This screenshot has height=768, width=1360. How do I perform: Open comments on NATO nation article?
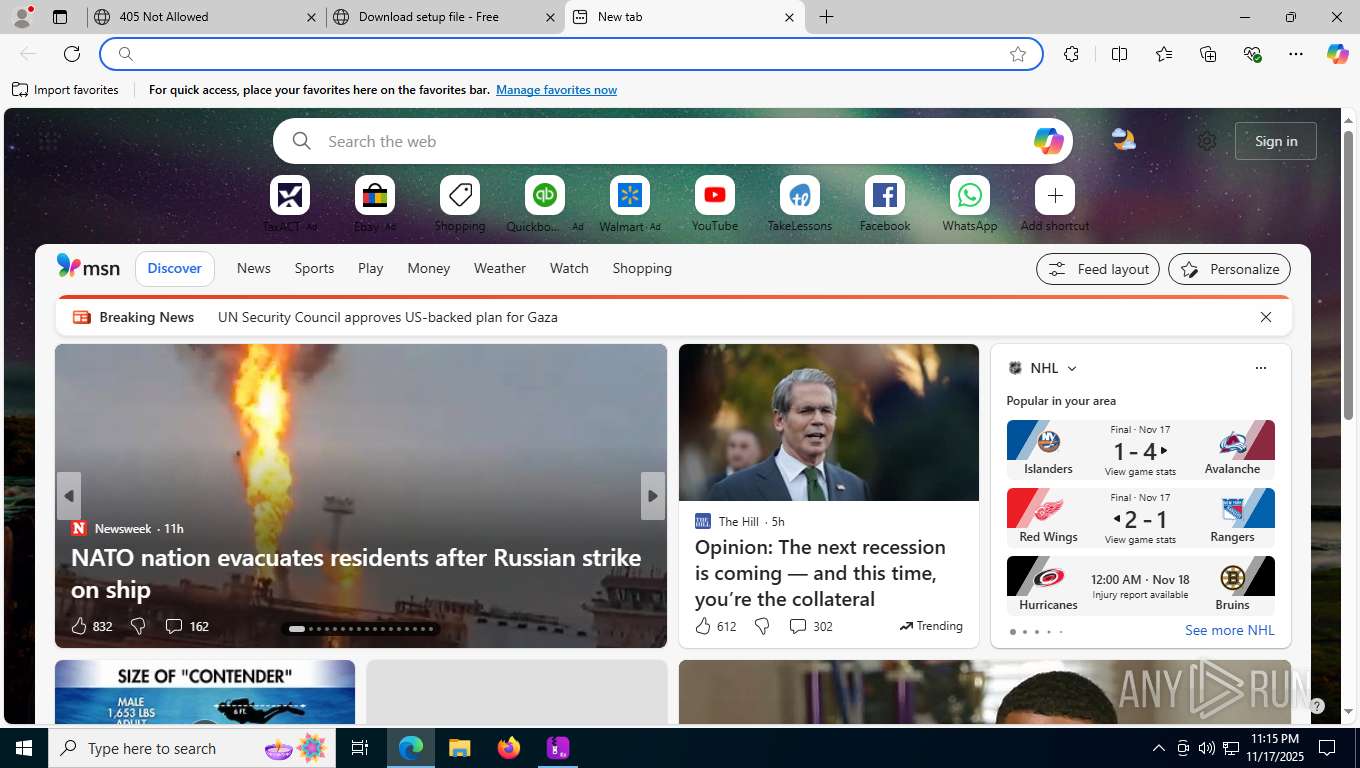click(x=187, y=626)
